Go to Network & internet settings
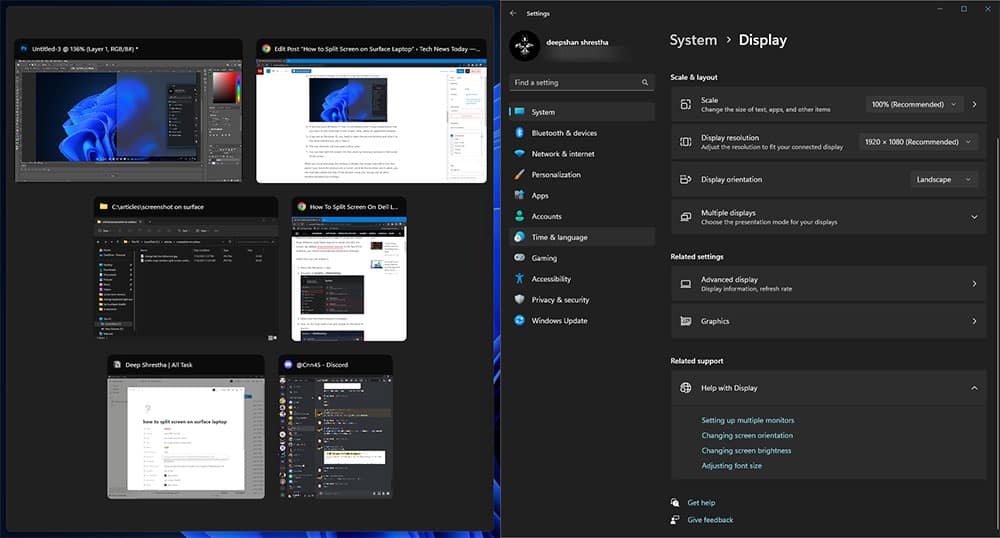Screen dimensions: 1000x538 582,154
